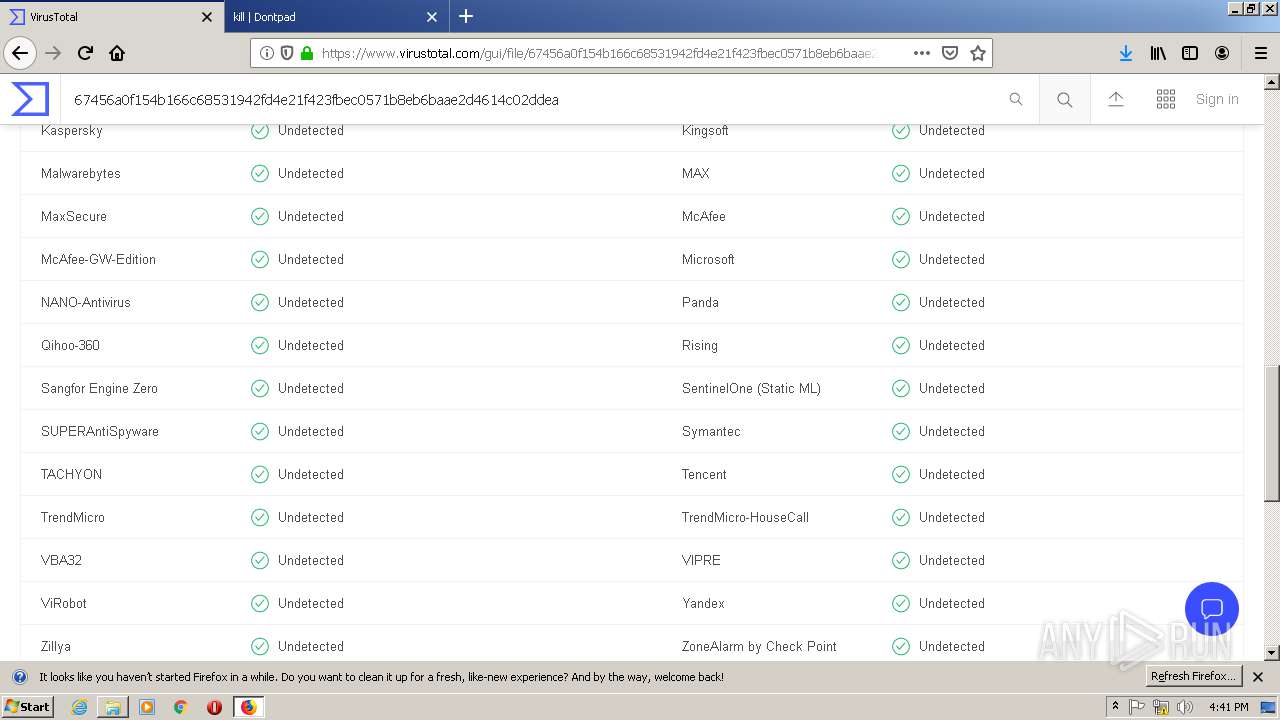Click the TrendMicro-HouseCall engine name
1280x720 pixels.
point(745,518)
